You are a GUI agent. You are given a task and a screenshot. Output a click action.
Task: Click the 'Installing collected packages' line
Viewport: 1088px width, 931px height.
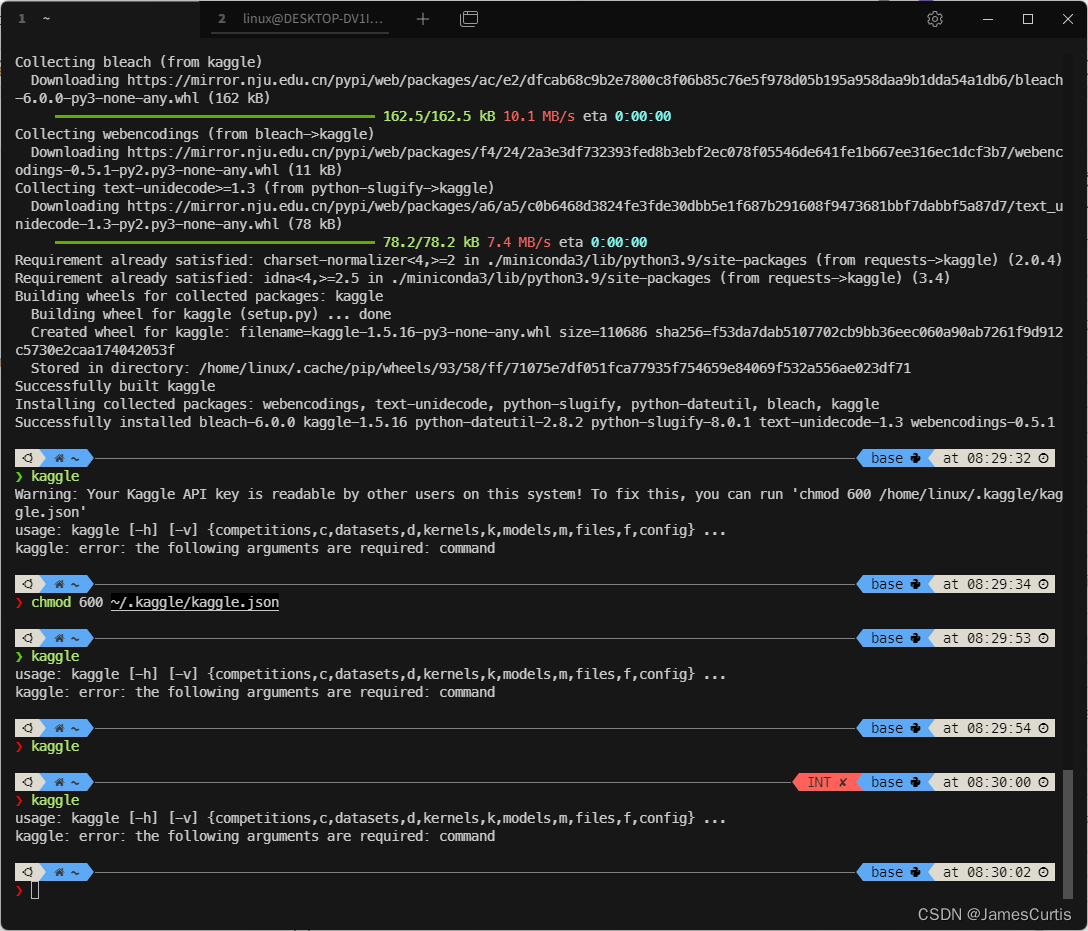pos(447,404)
